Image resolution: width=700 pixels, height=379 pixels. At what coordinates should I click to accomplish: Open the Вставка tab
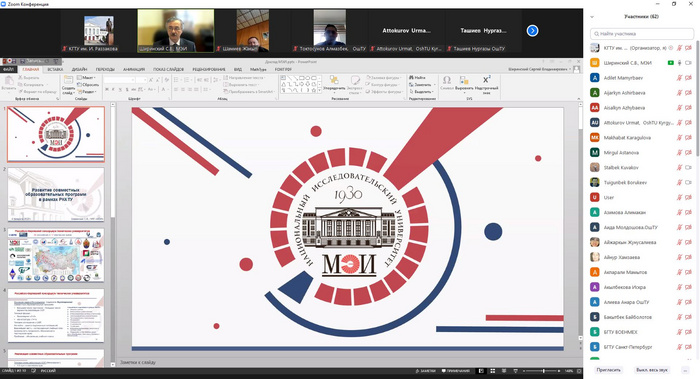pos(55,69)
